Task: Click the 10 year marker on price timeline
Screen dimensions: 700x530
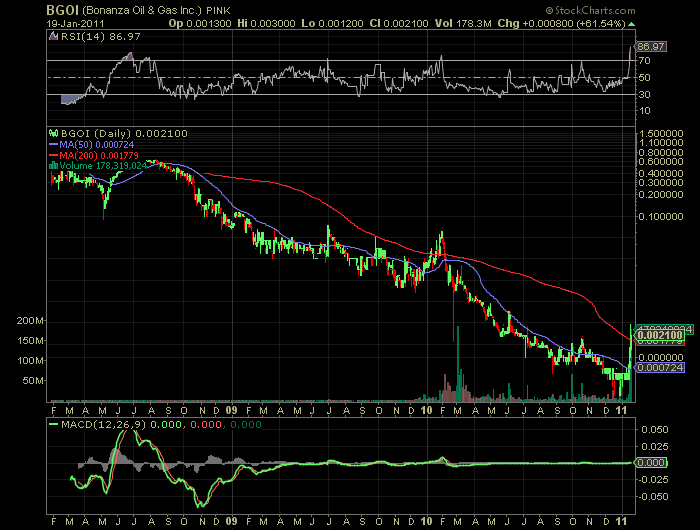Action: click(x=427, y=410)
